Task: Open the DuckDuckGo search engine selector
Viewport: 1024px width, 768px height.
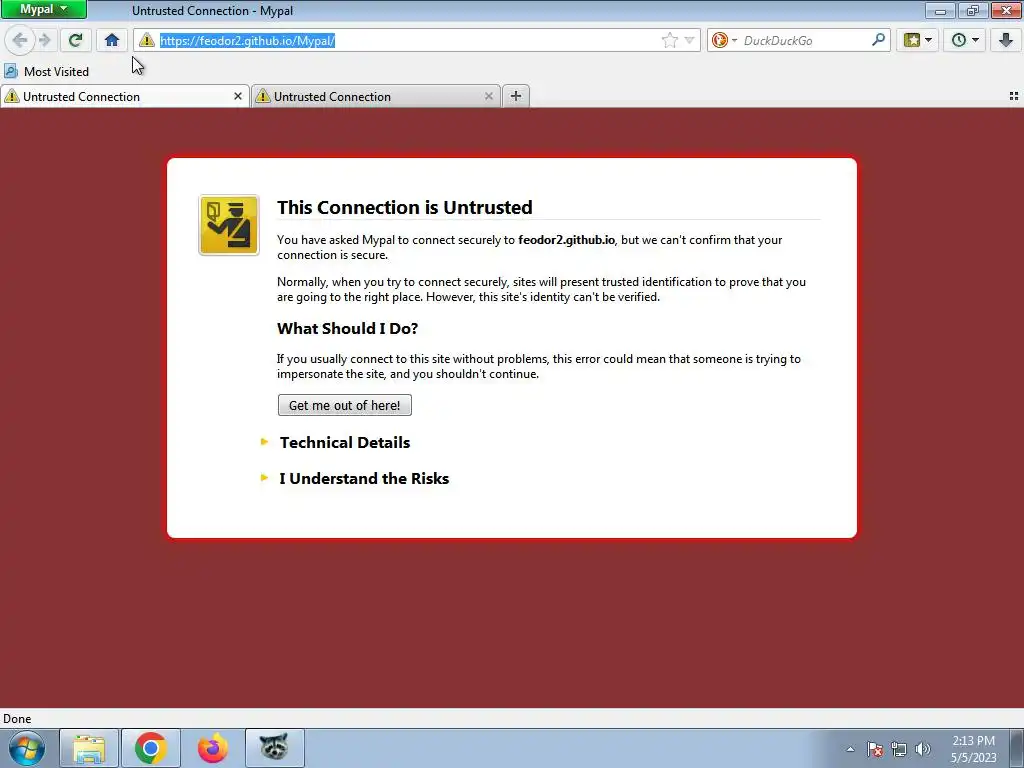Action: click(x=724, y=40)
